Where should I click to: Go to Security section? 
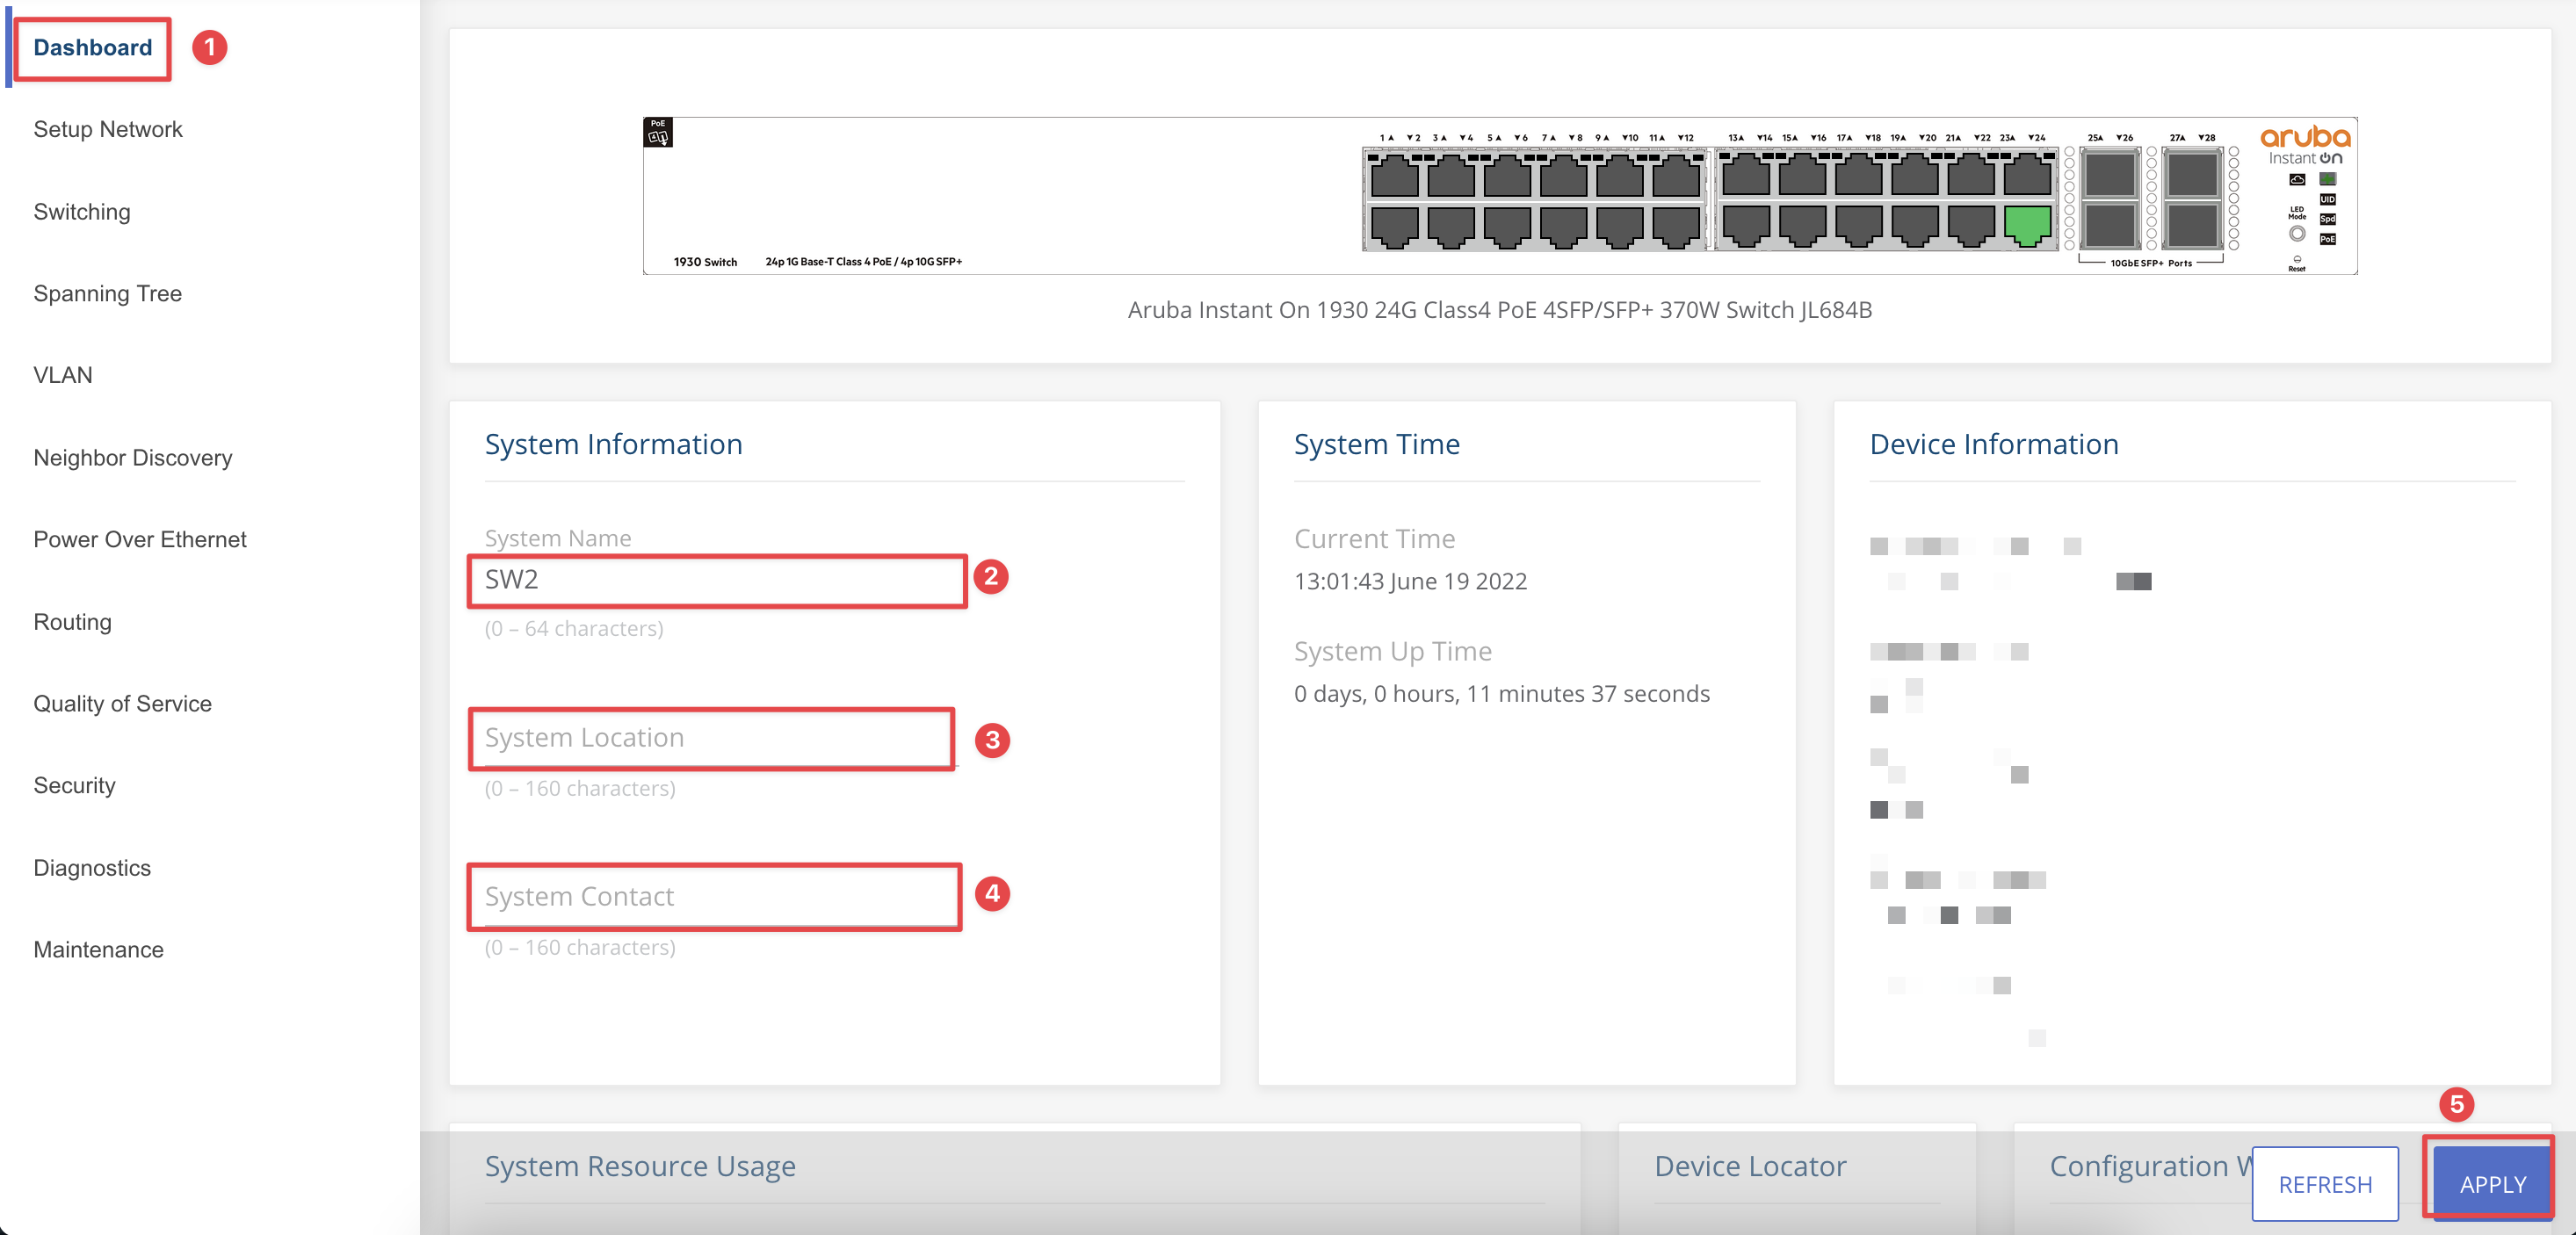click(74, 785)
